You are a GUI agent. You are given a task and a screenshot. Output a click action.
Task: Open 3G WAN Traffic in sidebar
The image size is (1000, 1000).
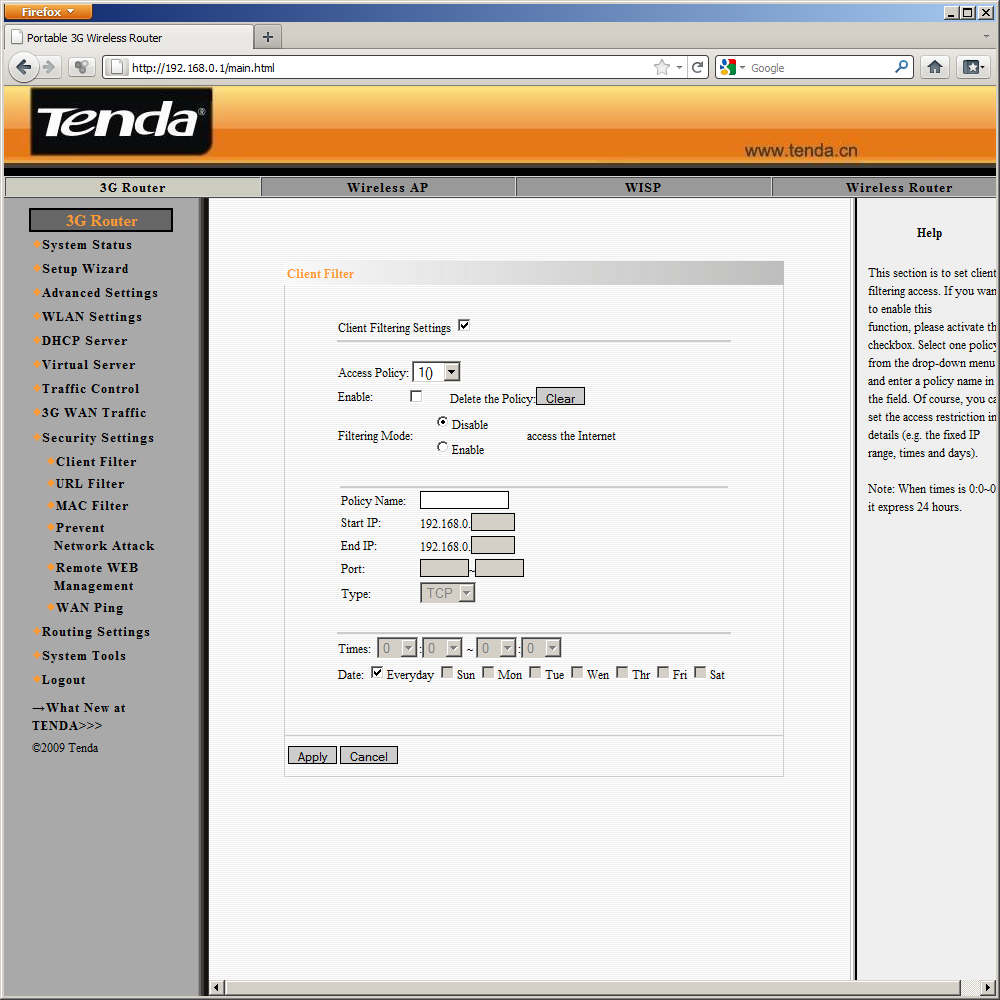pos(94,413)
